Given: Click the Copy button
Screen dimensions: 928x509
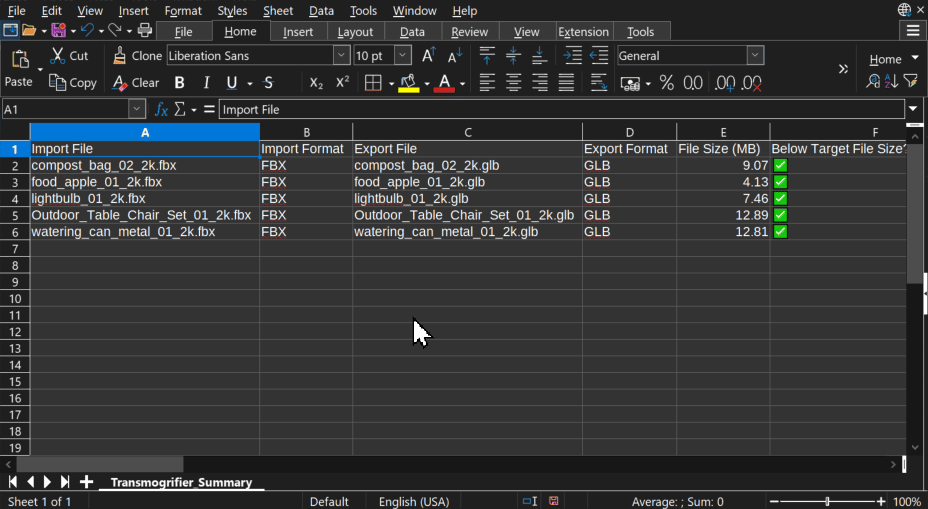Looking at the screenshot, I should click(x=73, y=83).
